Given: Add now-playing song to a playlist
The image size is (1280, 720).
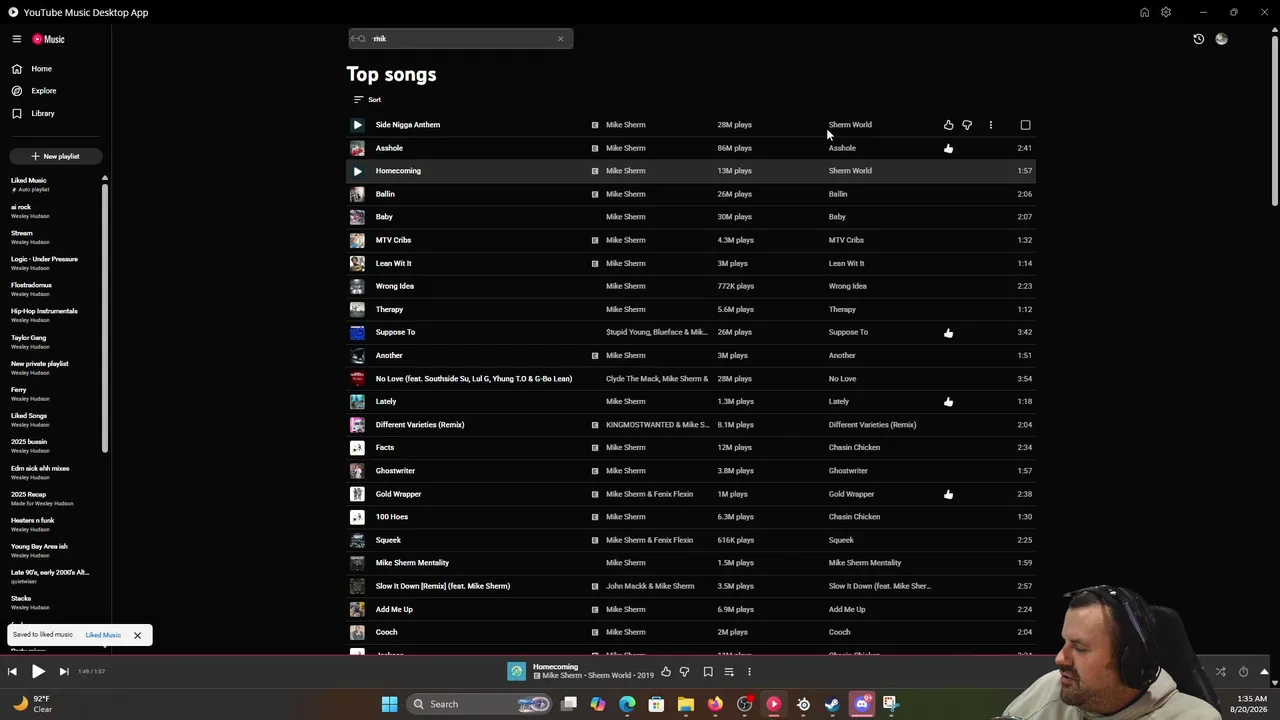Looking at the screenshot, I should pos(729,672).
